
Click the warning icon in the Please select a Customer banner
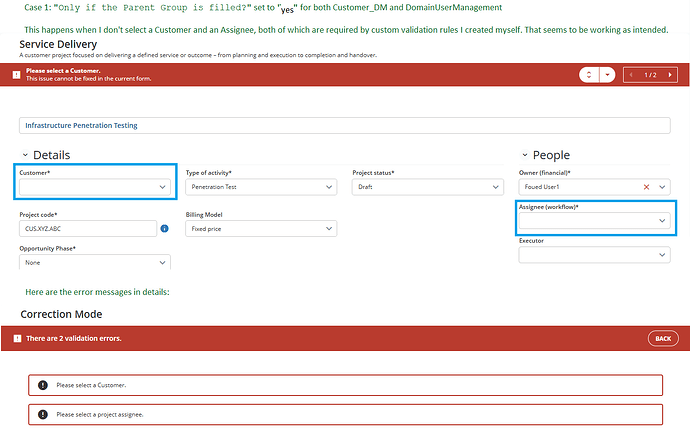(16, 75)
